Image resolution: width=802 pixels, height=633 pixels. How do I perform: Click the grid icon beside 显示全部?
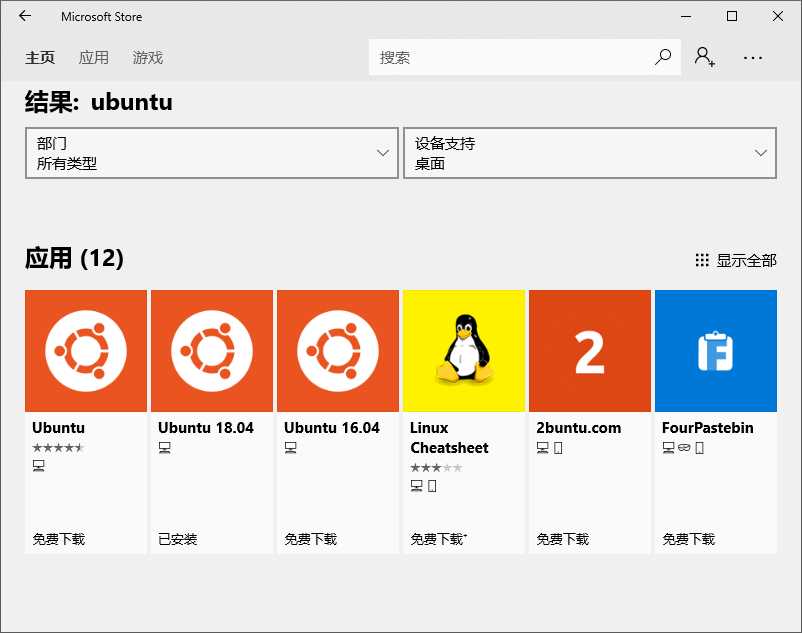[702, 260]
